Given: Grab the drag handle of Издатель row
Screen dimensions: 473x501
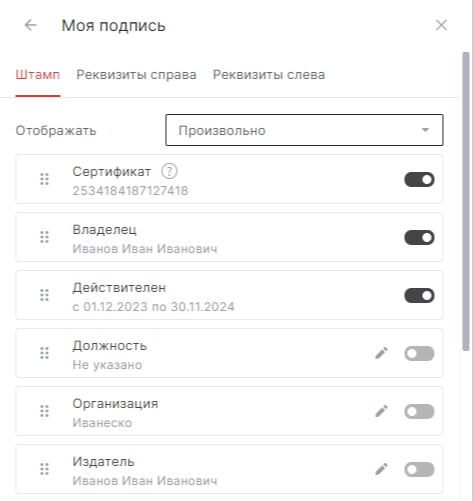Looking at the screenshot, I should pos(44,469).
